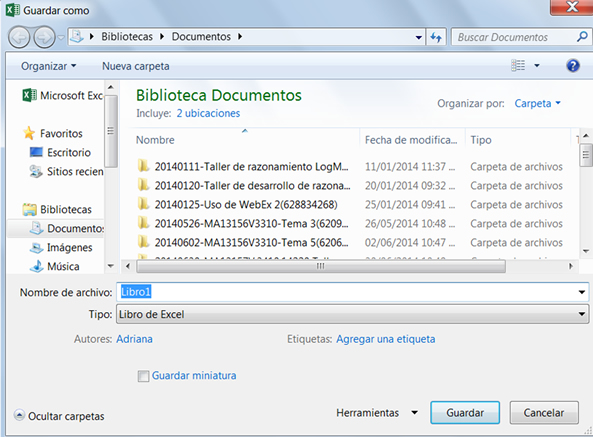Click the libraries icon in address bar
The width and height of the screenshot is (593, 437).
click(x=77, y=37)
